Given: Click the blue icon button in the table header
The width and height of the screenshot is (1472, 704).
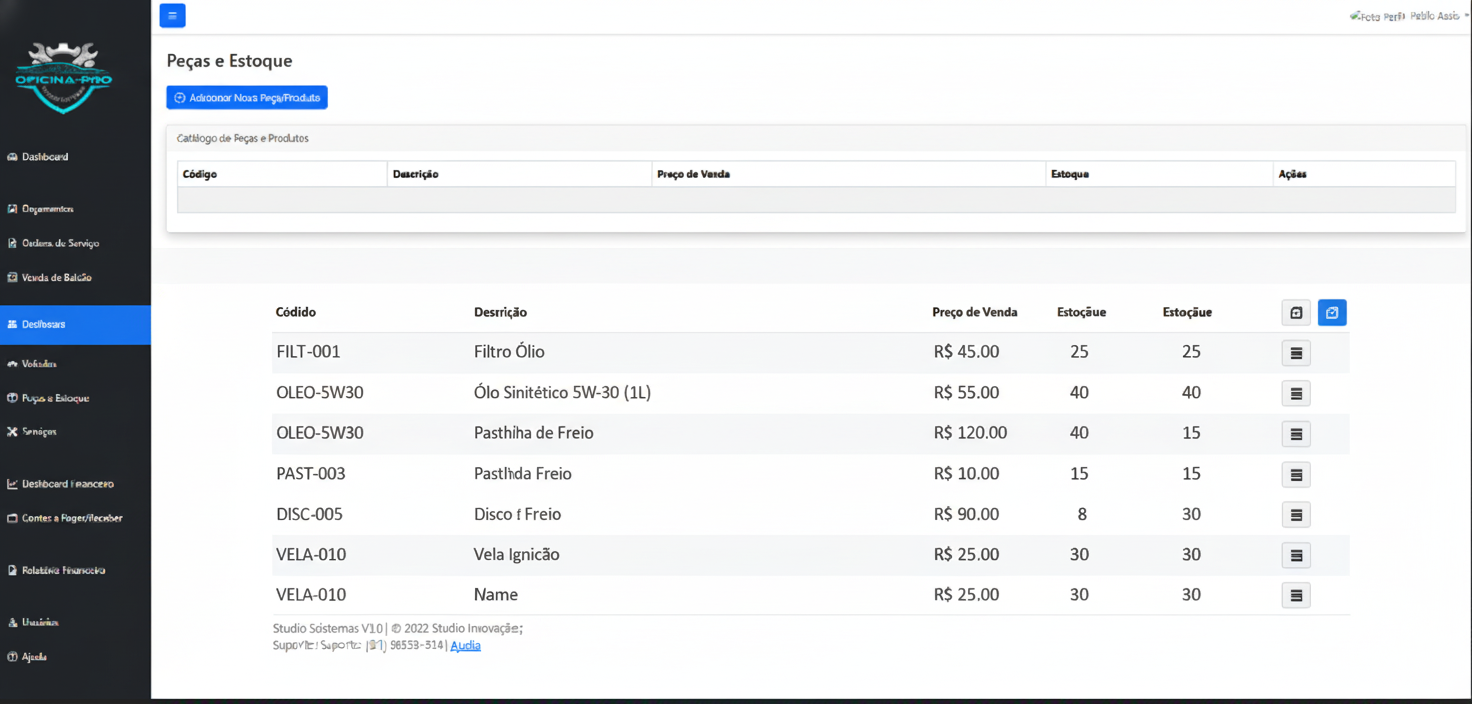Looking at the screenshot, I should (x=1332, y=313).
